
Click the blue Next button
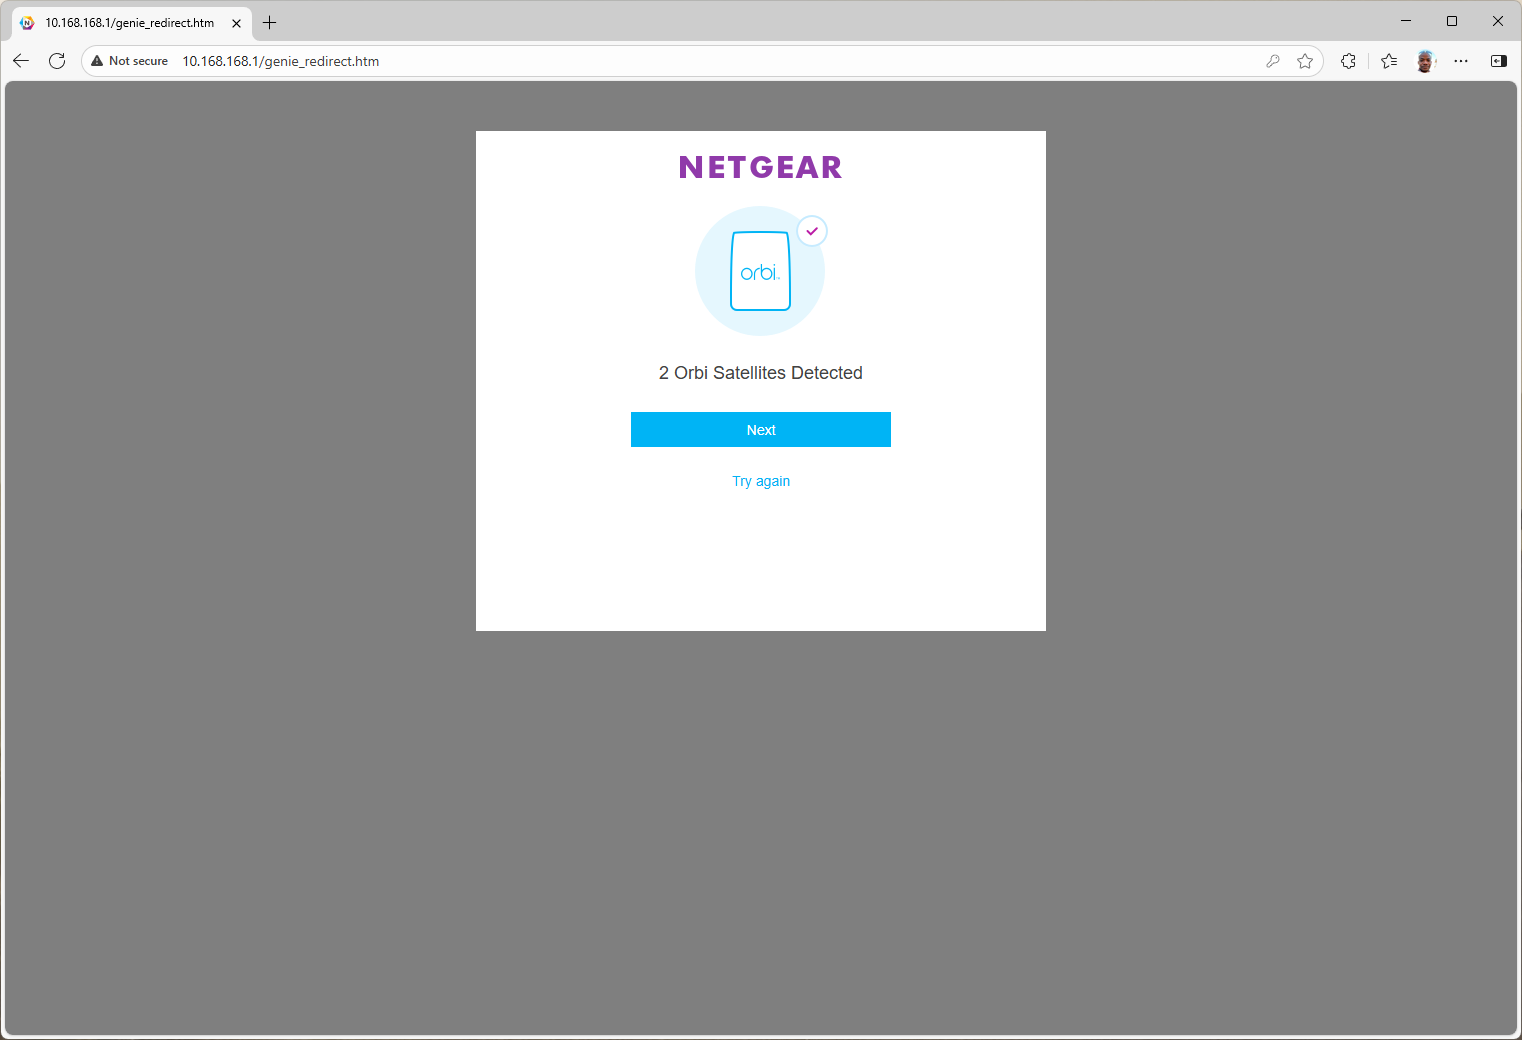click(760, 429)
